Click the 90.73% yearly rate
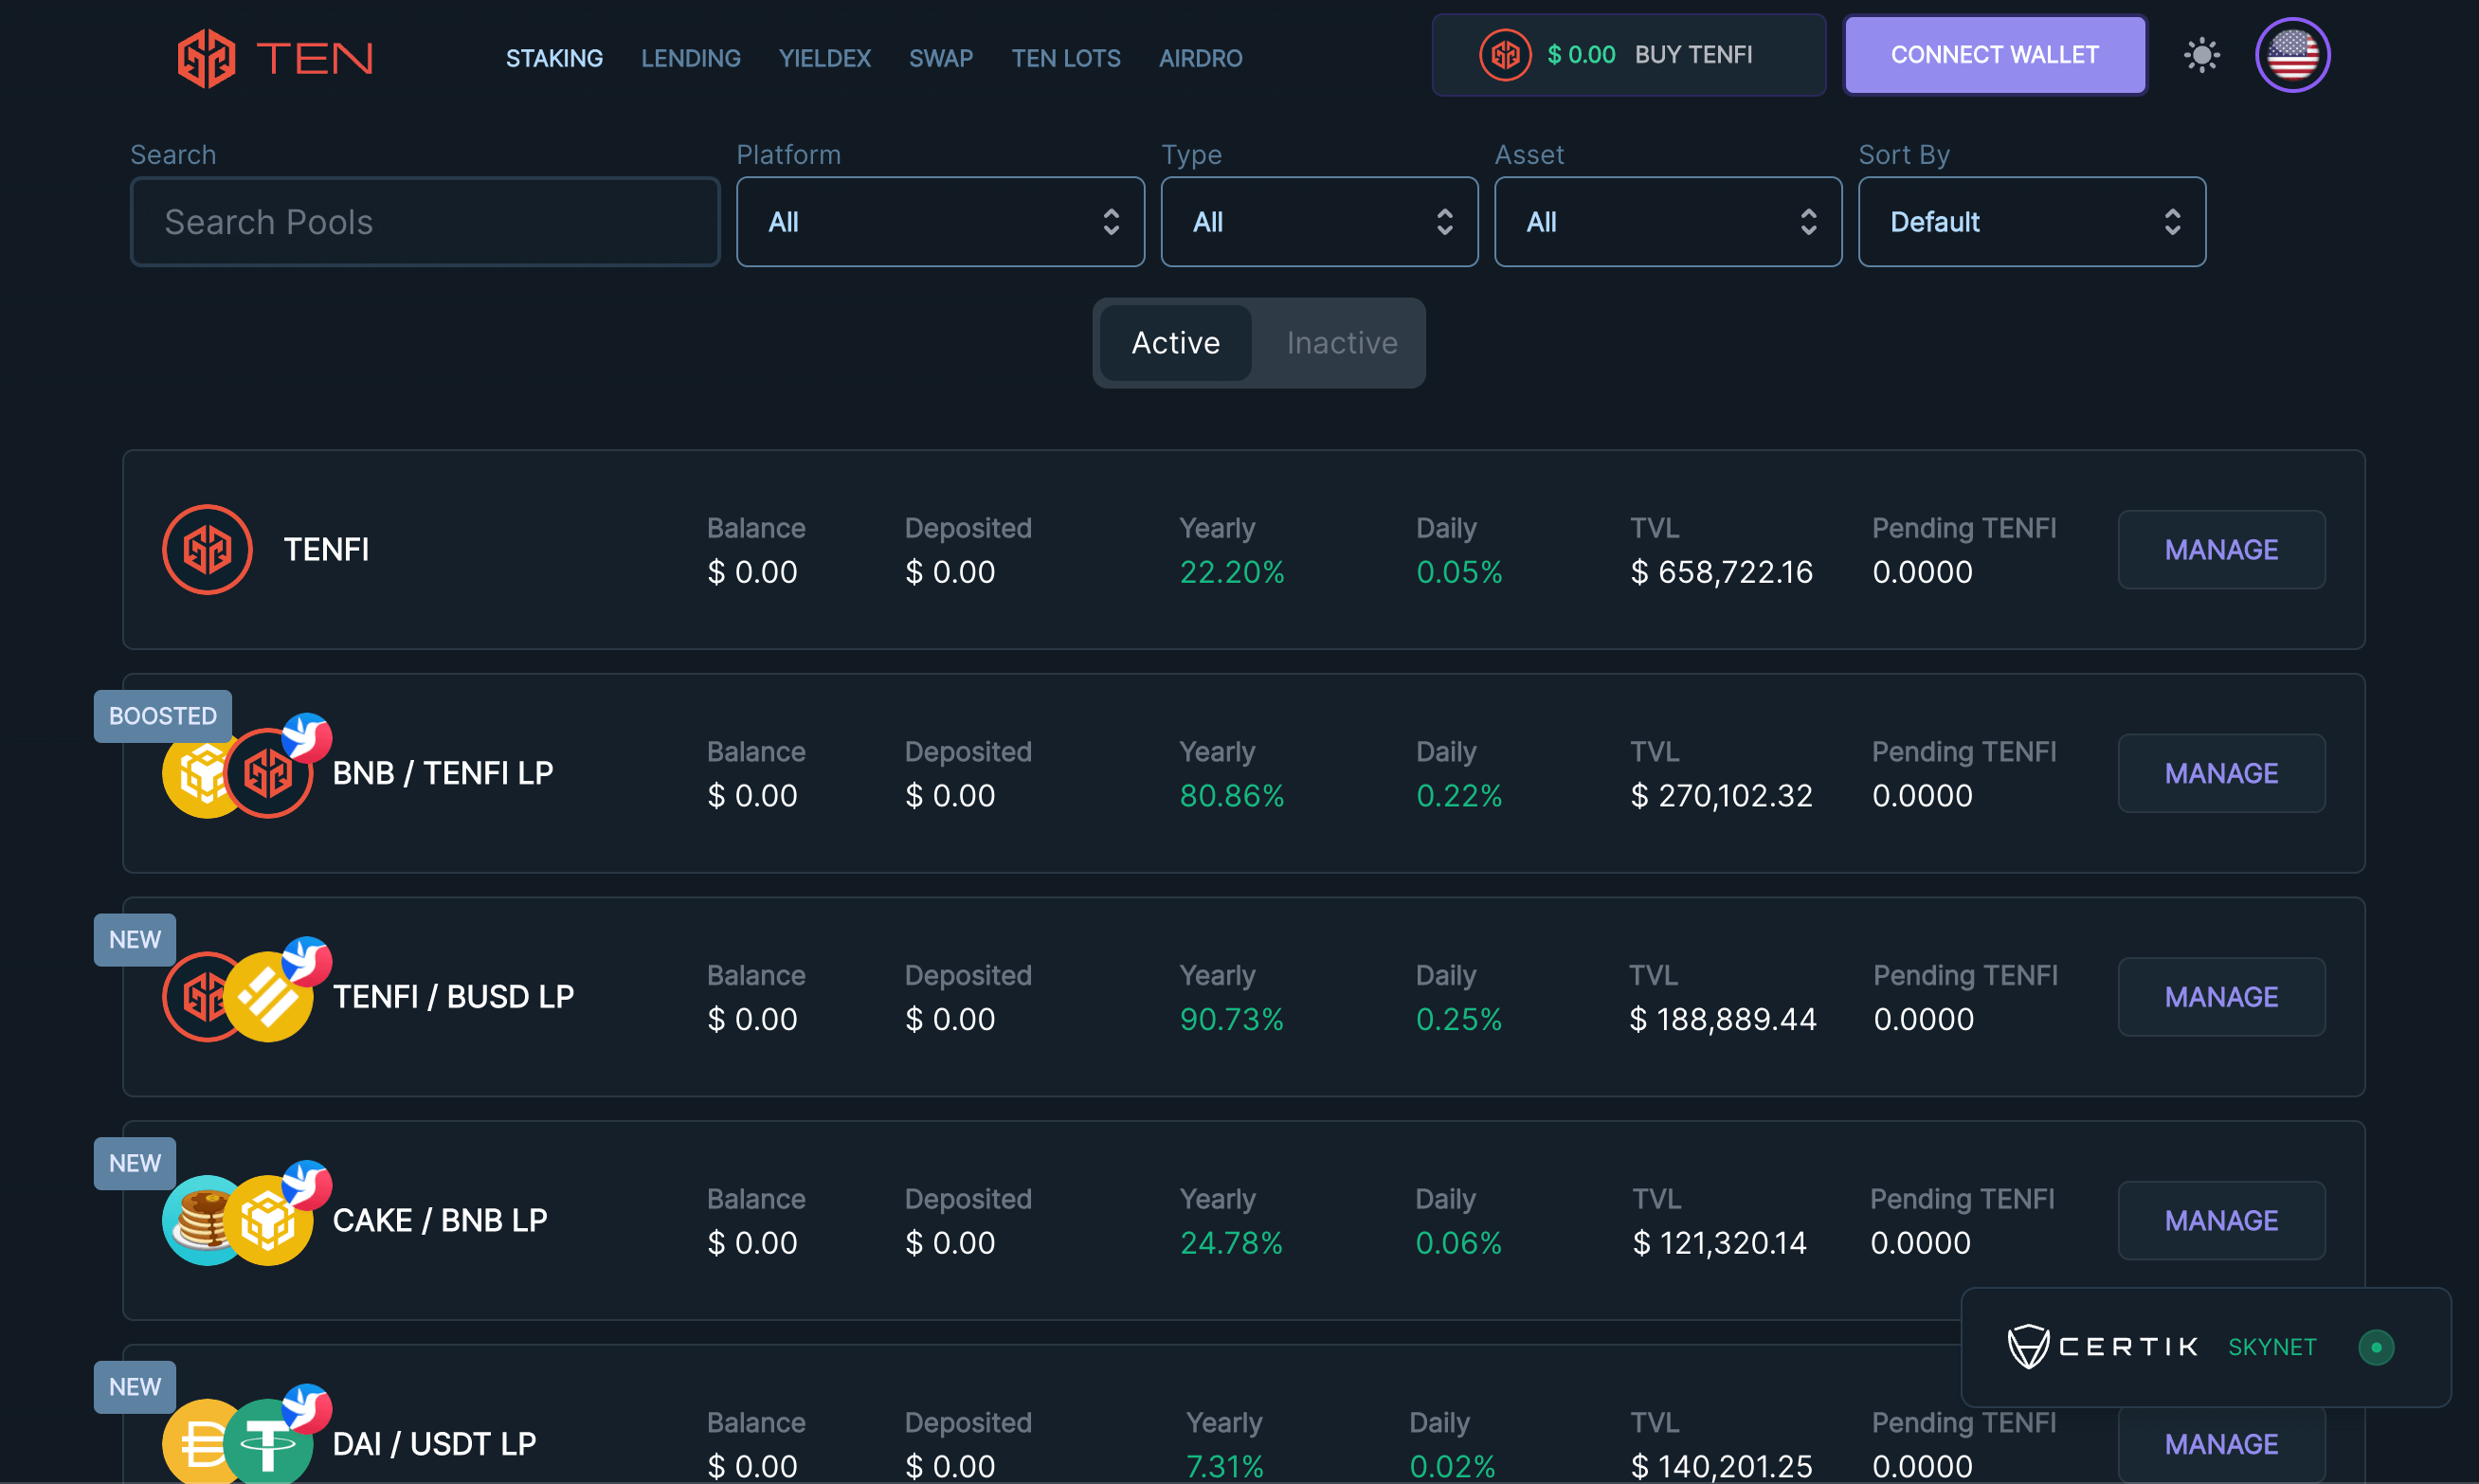The height and width of the screenshot is (1484, 2479). pyautogui.click(x=1232, y=1019)
